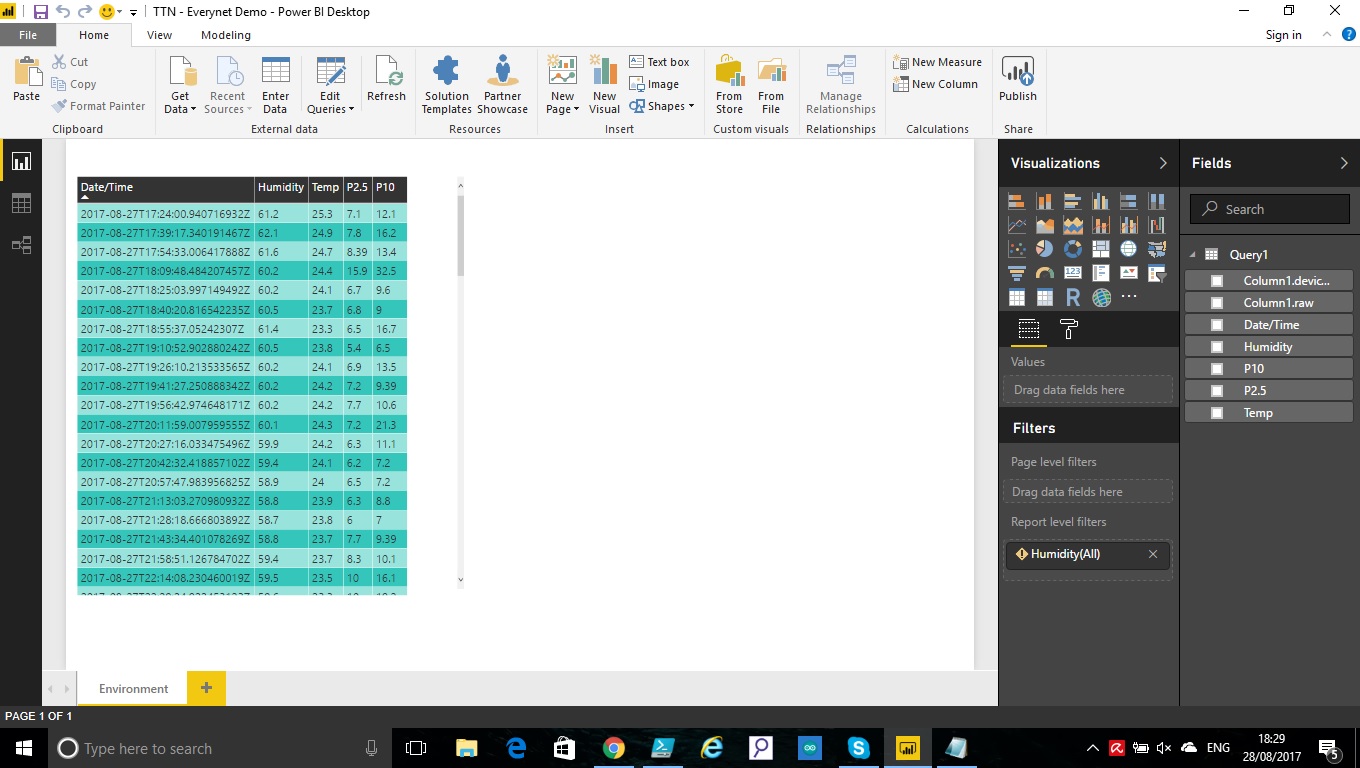Collapse the Visualizations pane chevron
Viewport: 1360px width, 768px height.
tap(1163, 163)
